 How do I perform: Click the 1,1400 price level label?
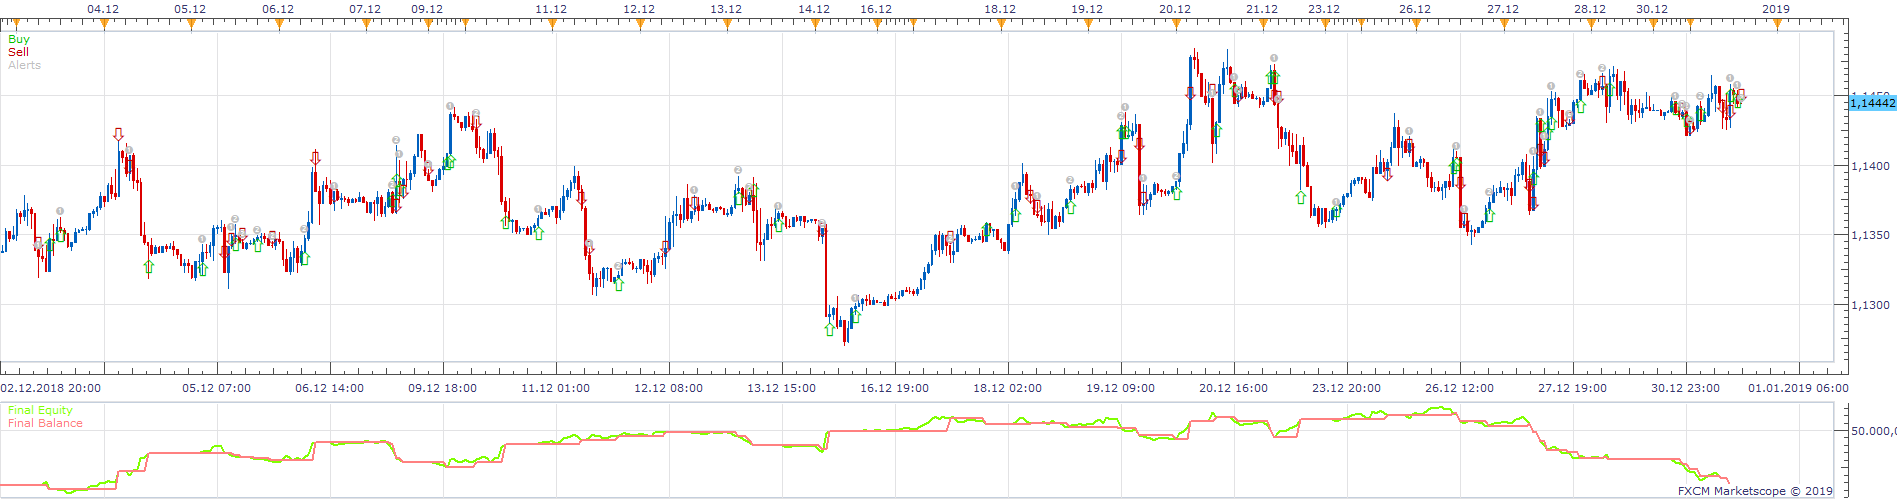coord(1870,166)
